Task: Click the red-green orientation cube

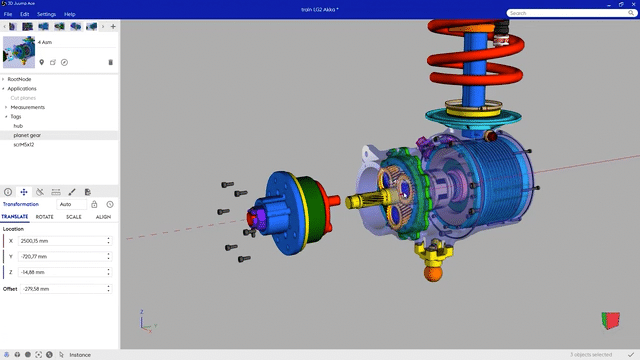Action: click(x=611, y=320)
